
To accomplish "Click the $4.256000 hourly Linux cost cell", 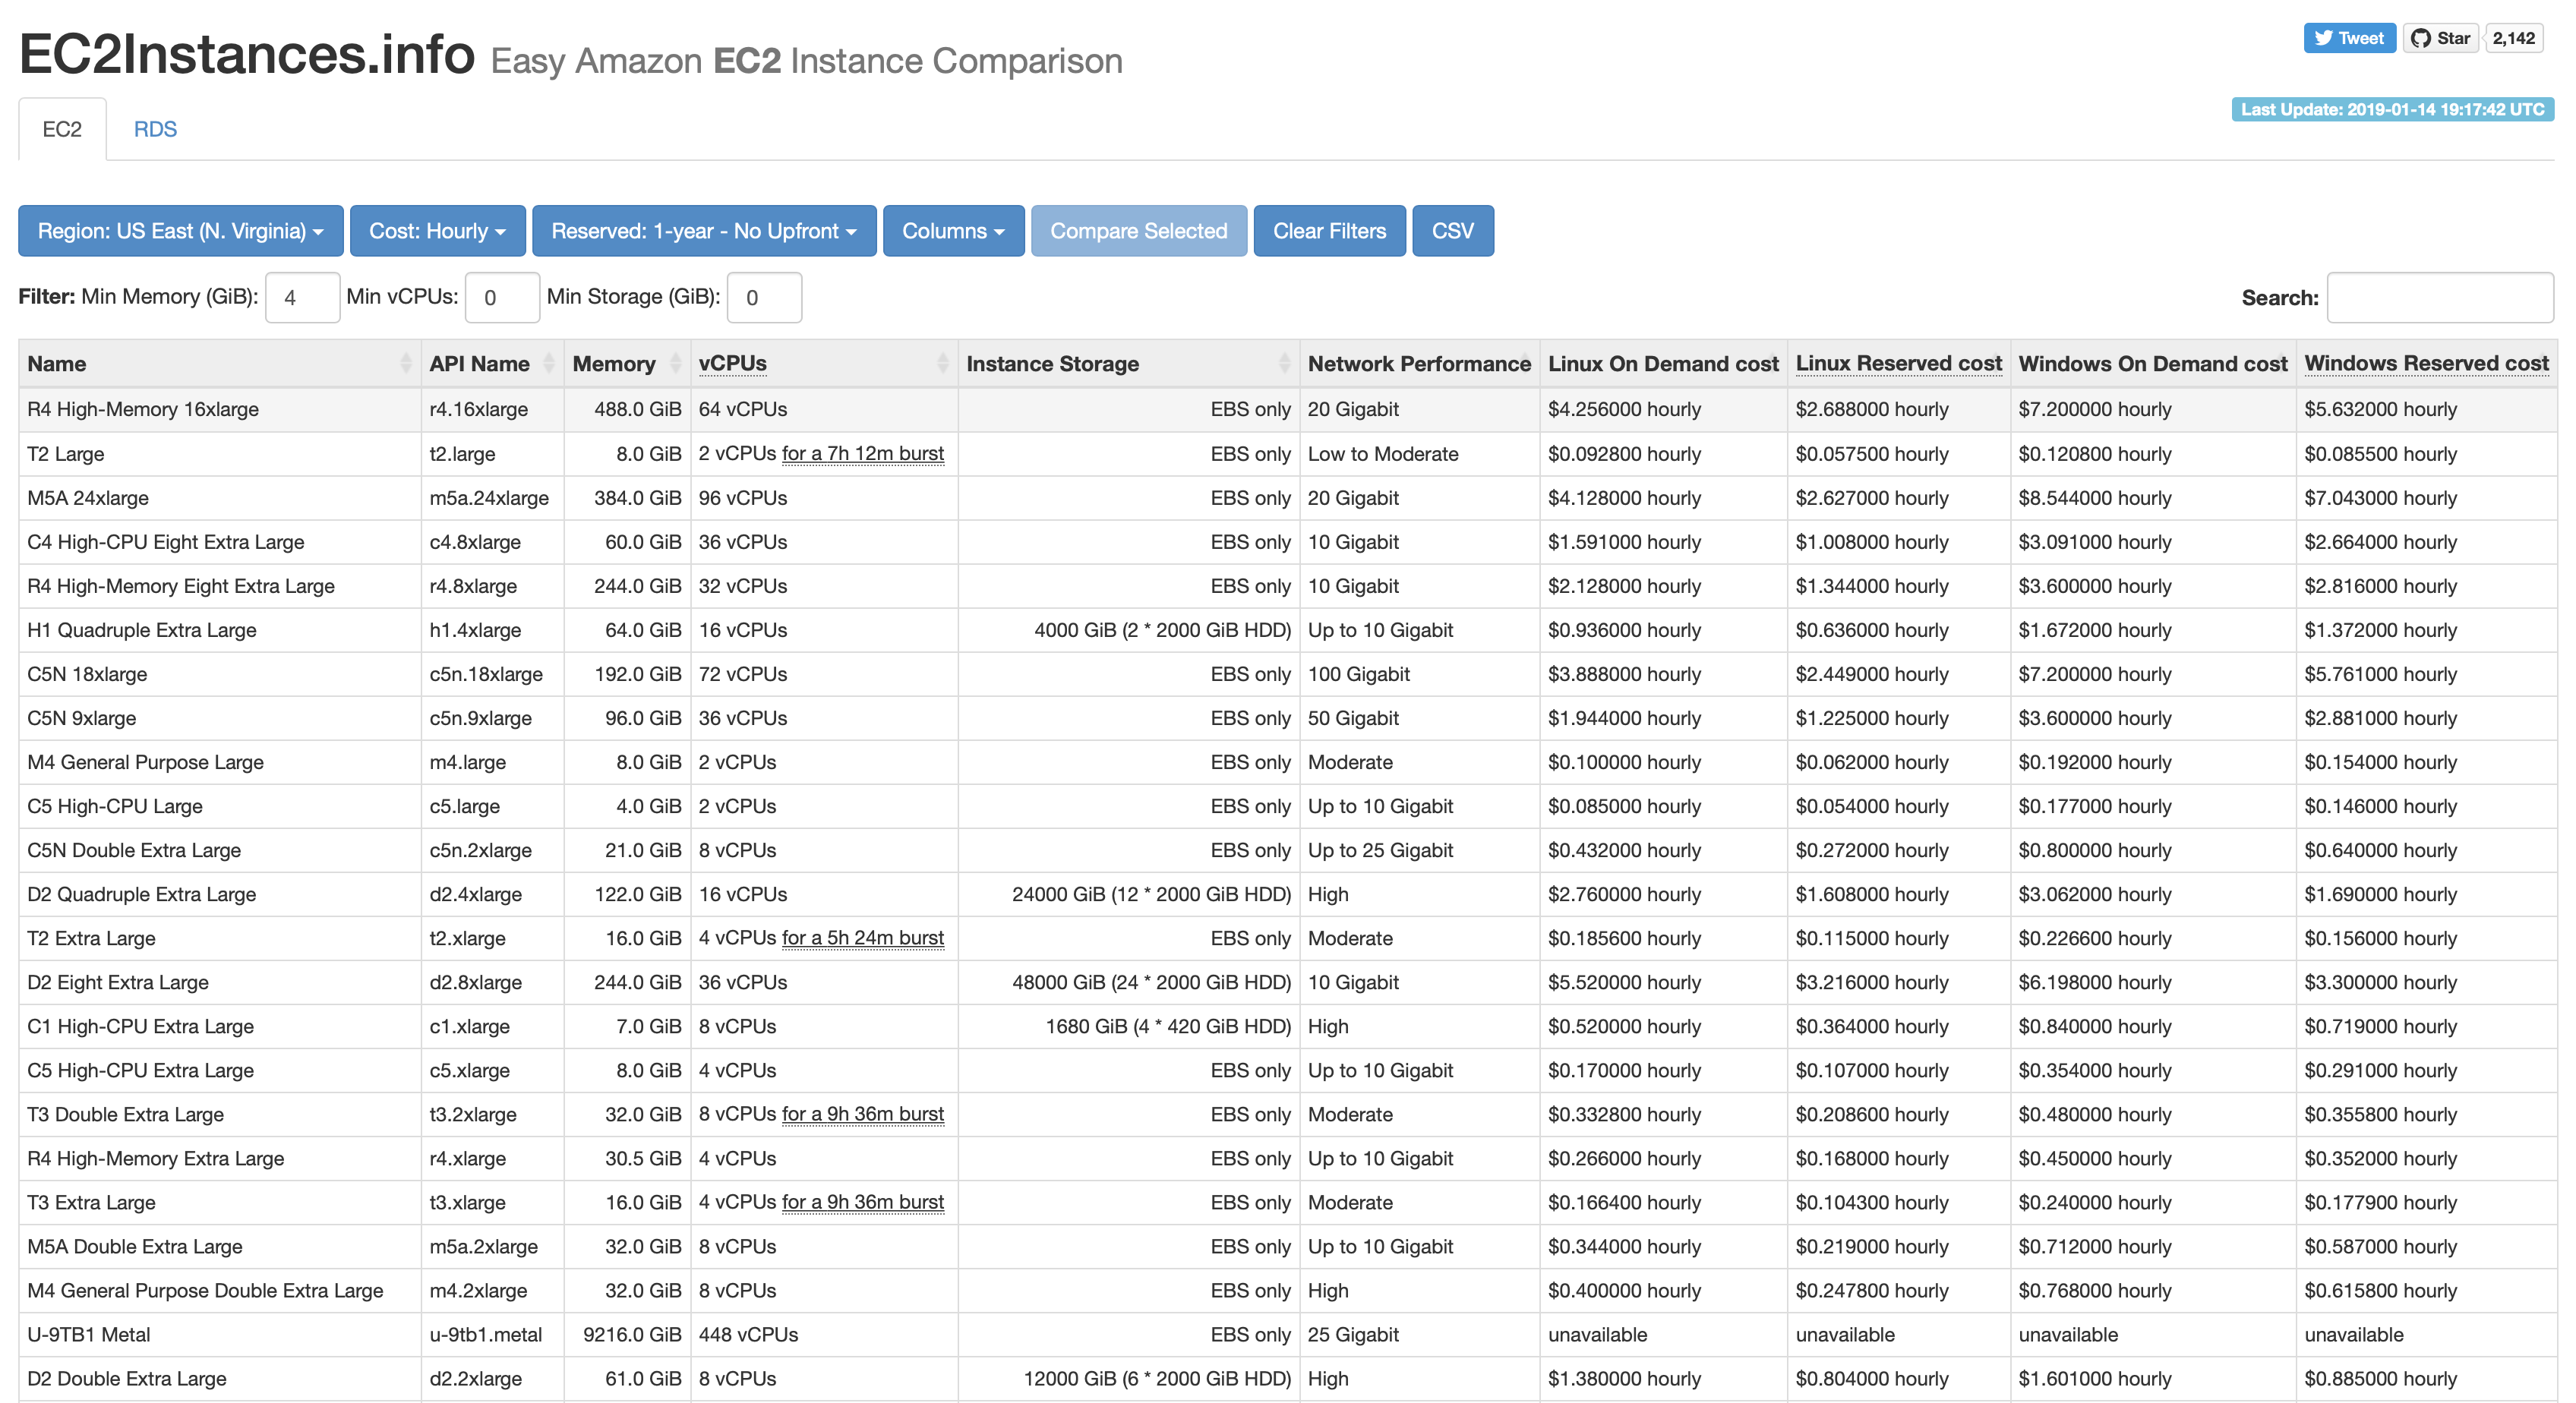I will pos(1663,410).
